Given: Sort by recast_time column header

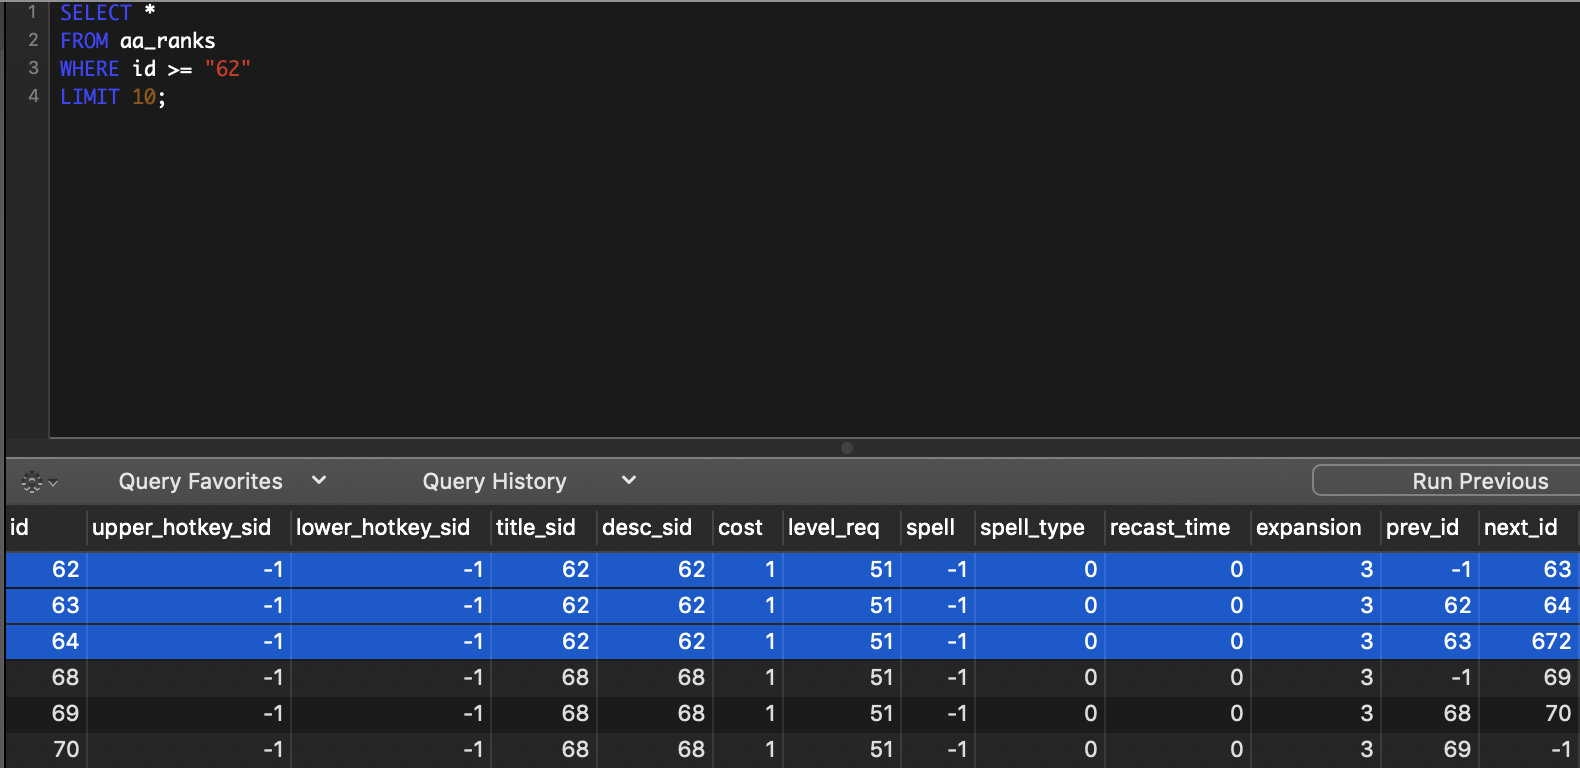Looking at the screenshot, I should pos(1170,527).
